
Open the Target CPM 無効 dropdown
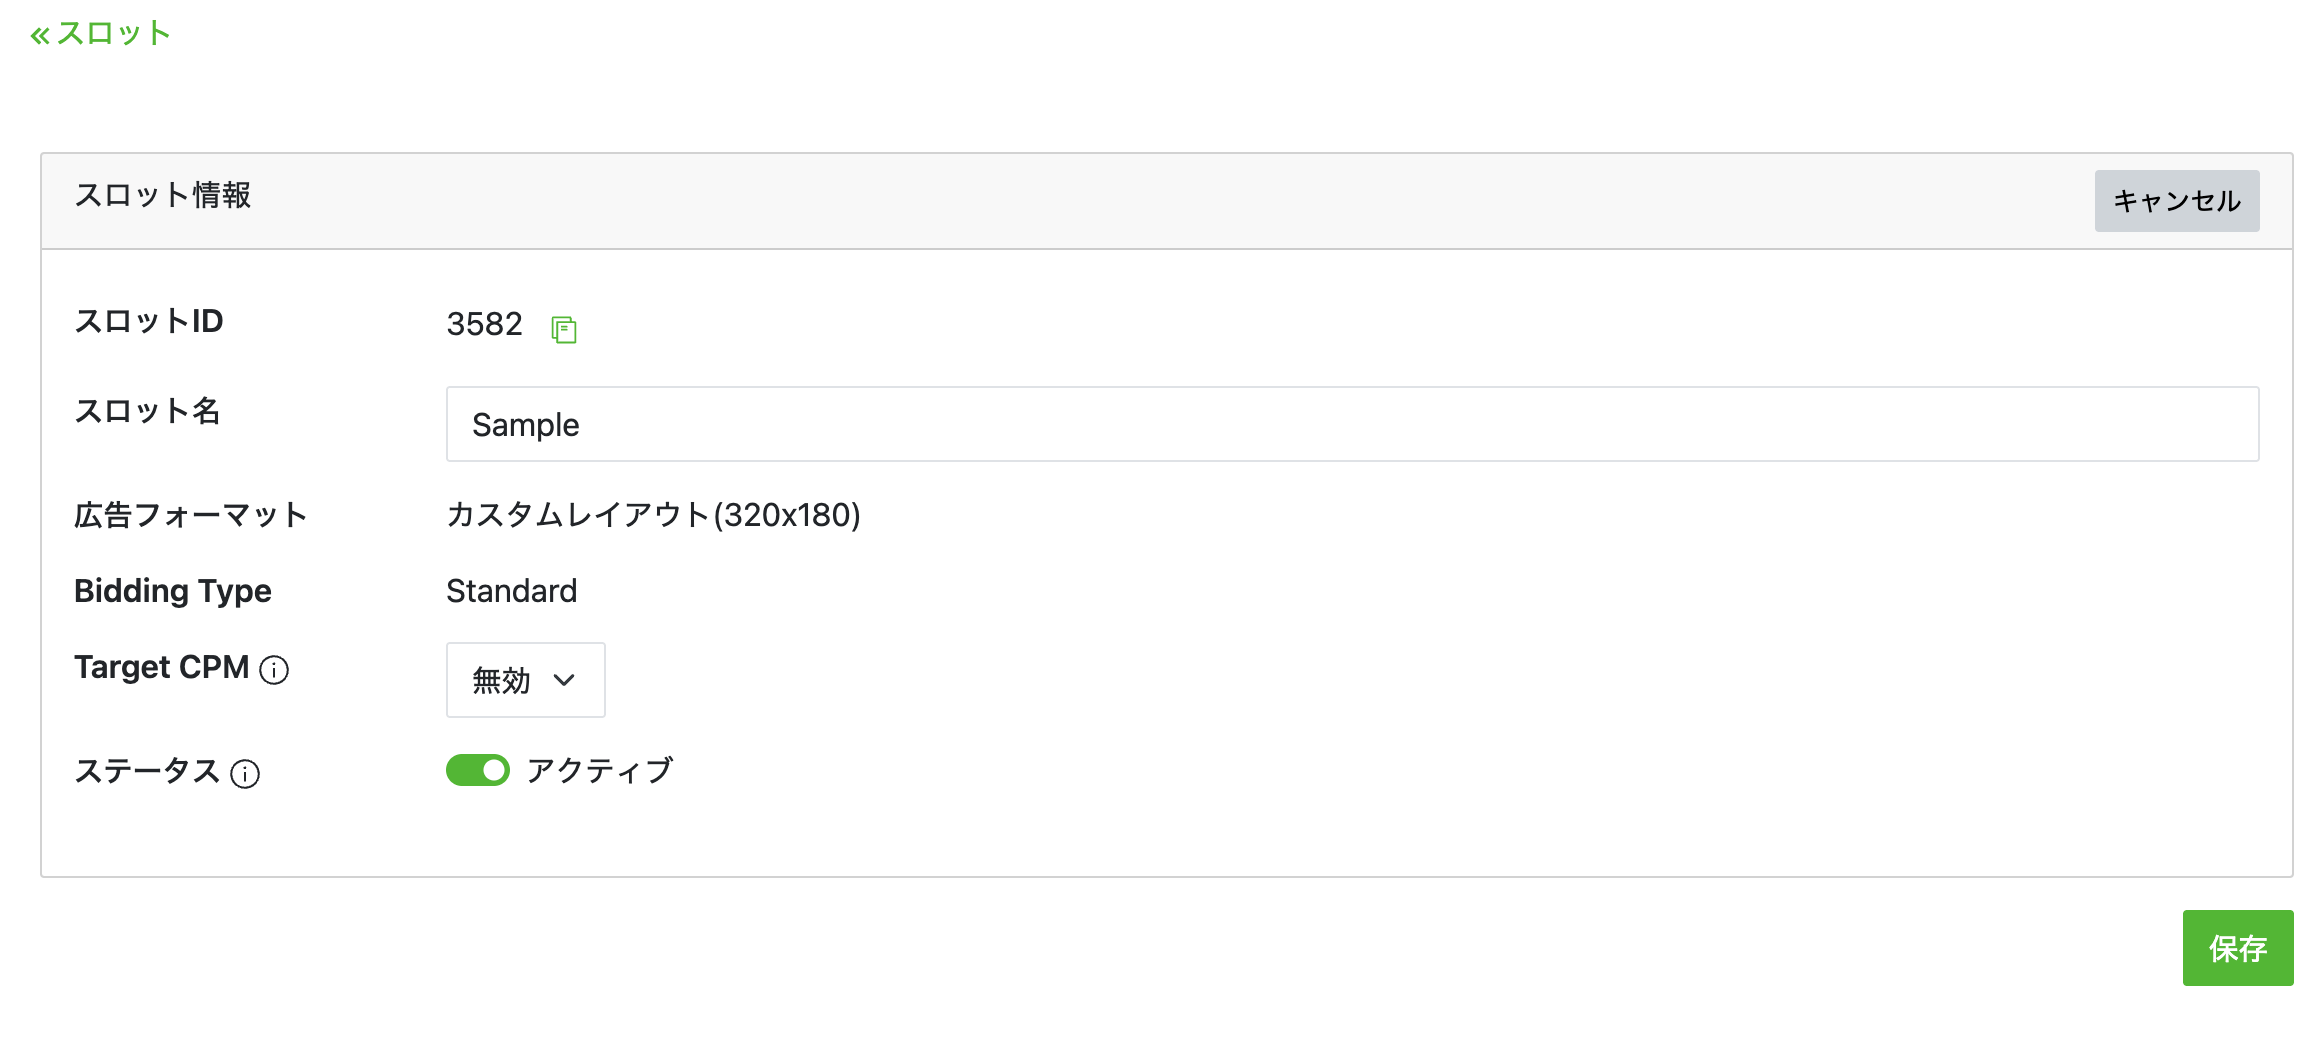[x=526, y=680]
